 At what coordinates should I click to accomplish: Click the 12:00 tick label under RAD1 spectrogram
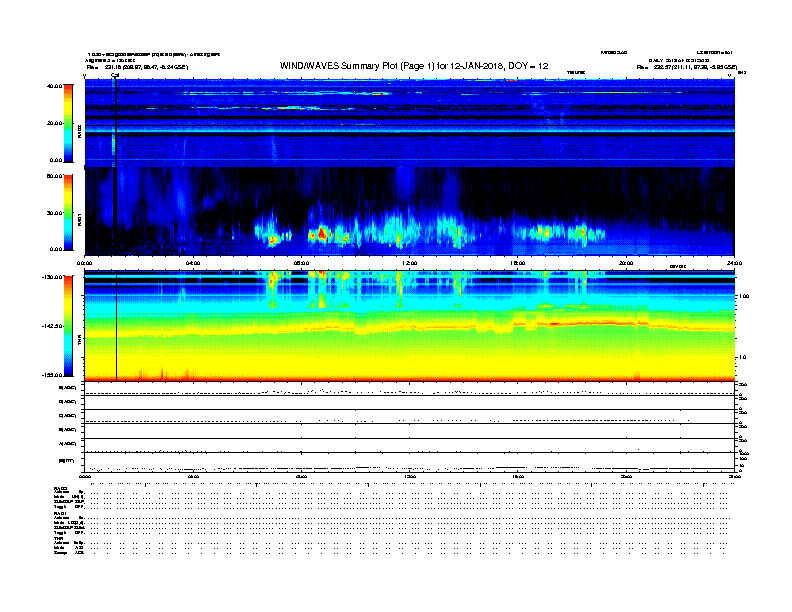(409, 263)
